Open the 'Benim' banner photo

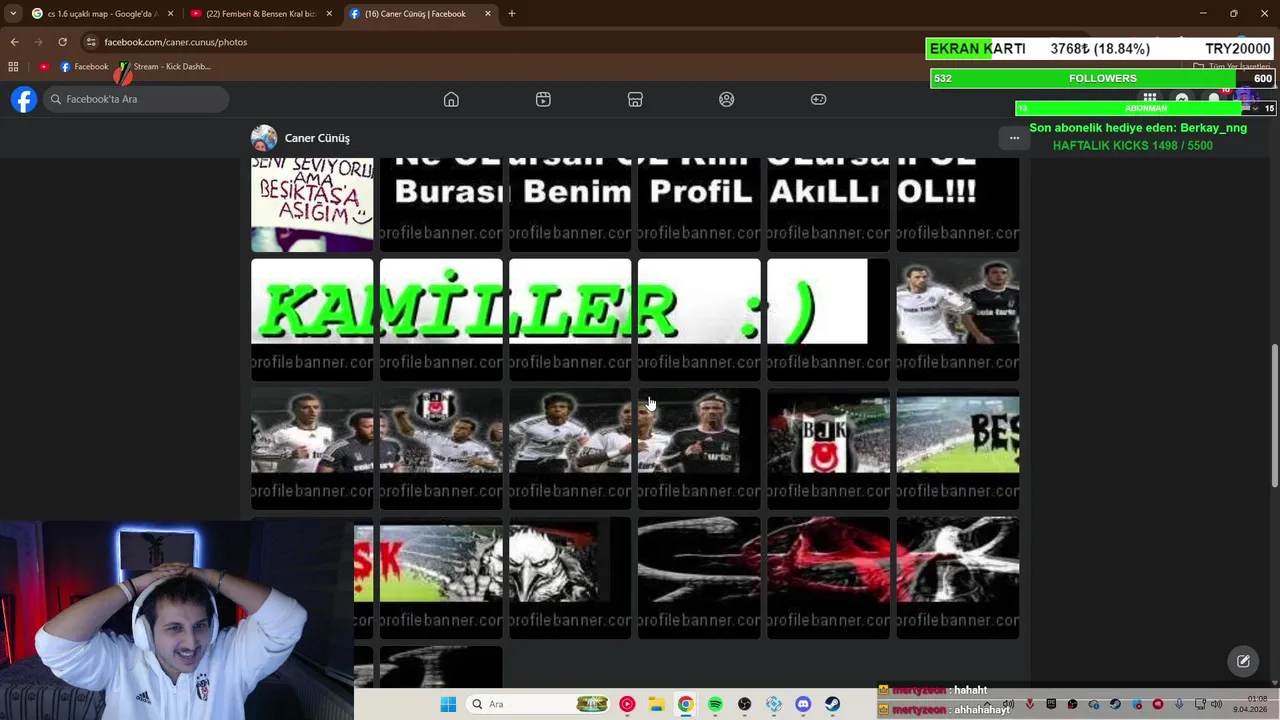pyautogui.click(x=570, y=204)
